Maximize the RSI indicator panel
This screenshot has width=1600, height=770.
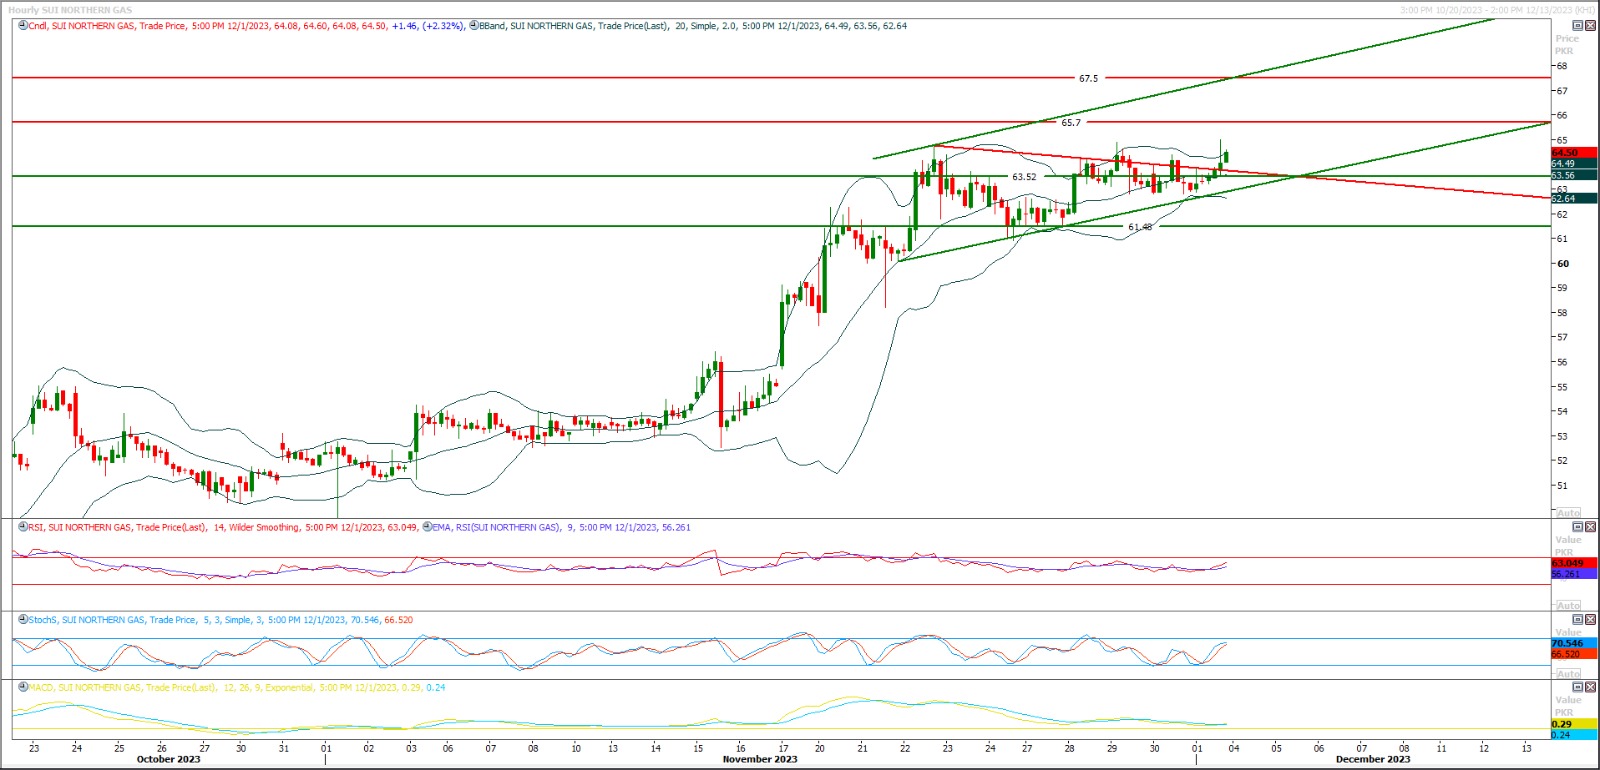coord(1578,527)
